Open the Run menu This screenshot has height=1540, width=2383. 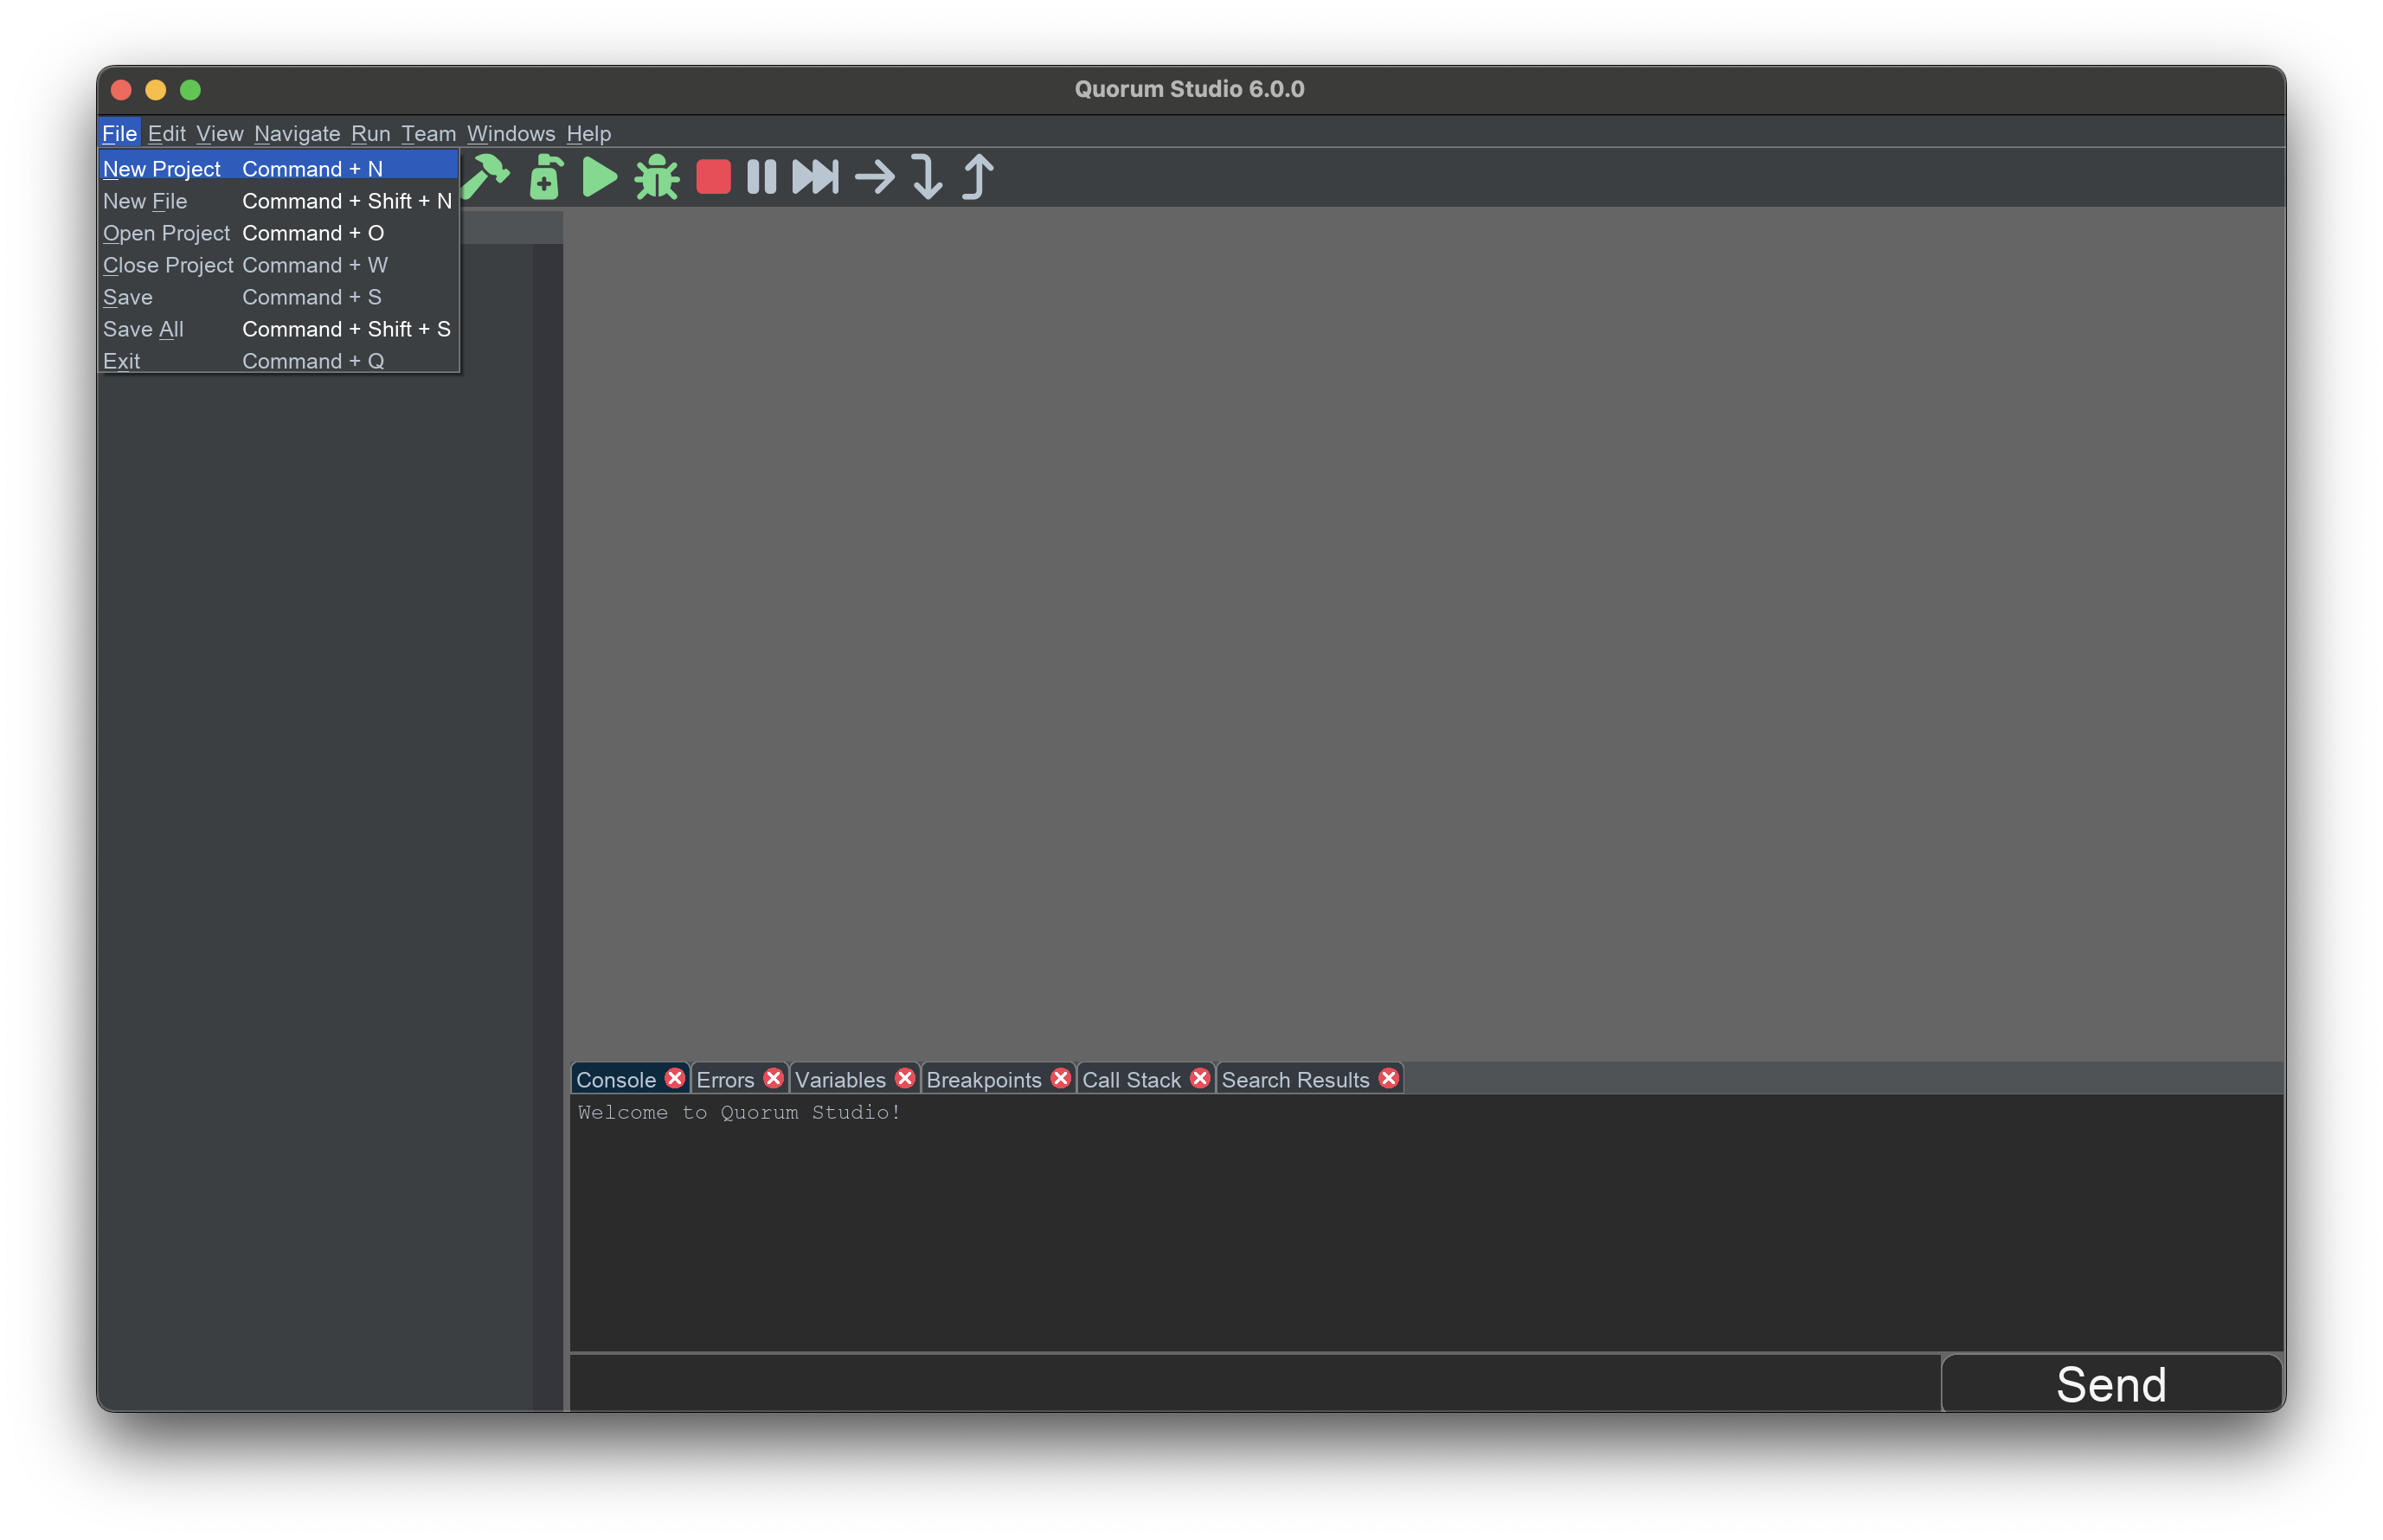coord(370,133)
